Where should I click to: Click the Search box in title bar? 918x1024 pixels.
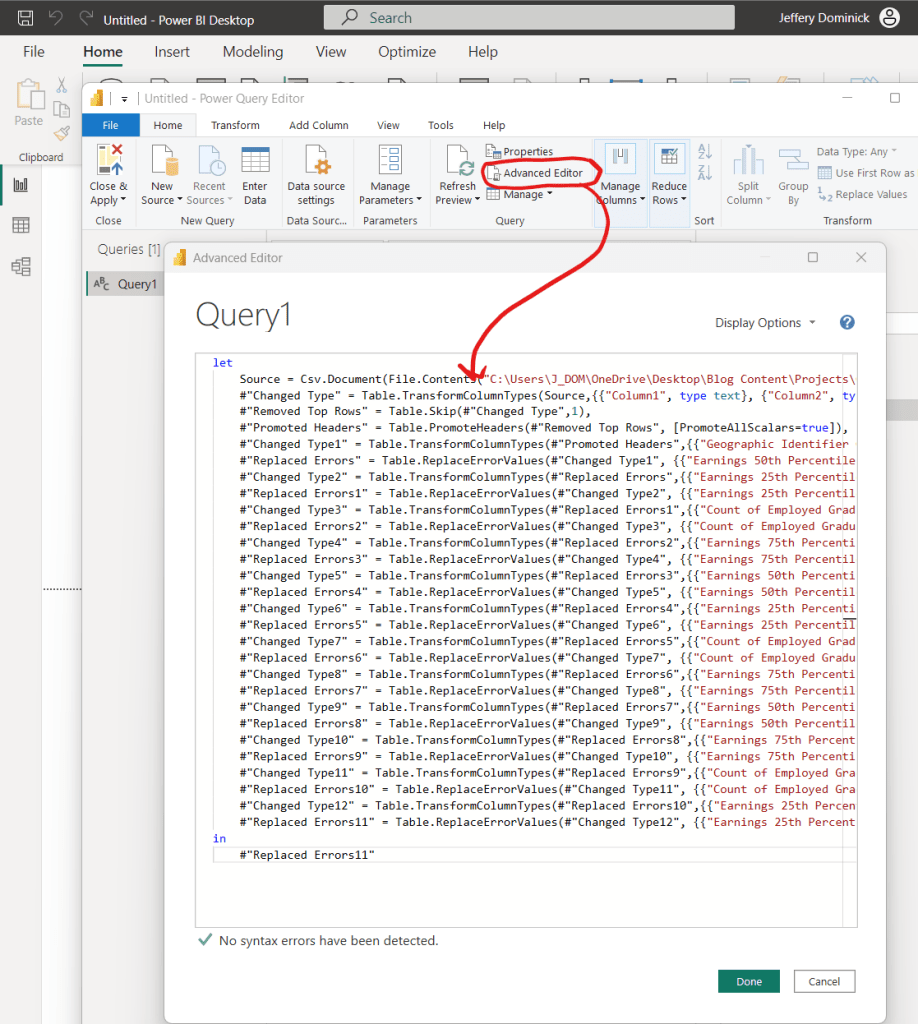(528, 18)
